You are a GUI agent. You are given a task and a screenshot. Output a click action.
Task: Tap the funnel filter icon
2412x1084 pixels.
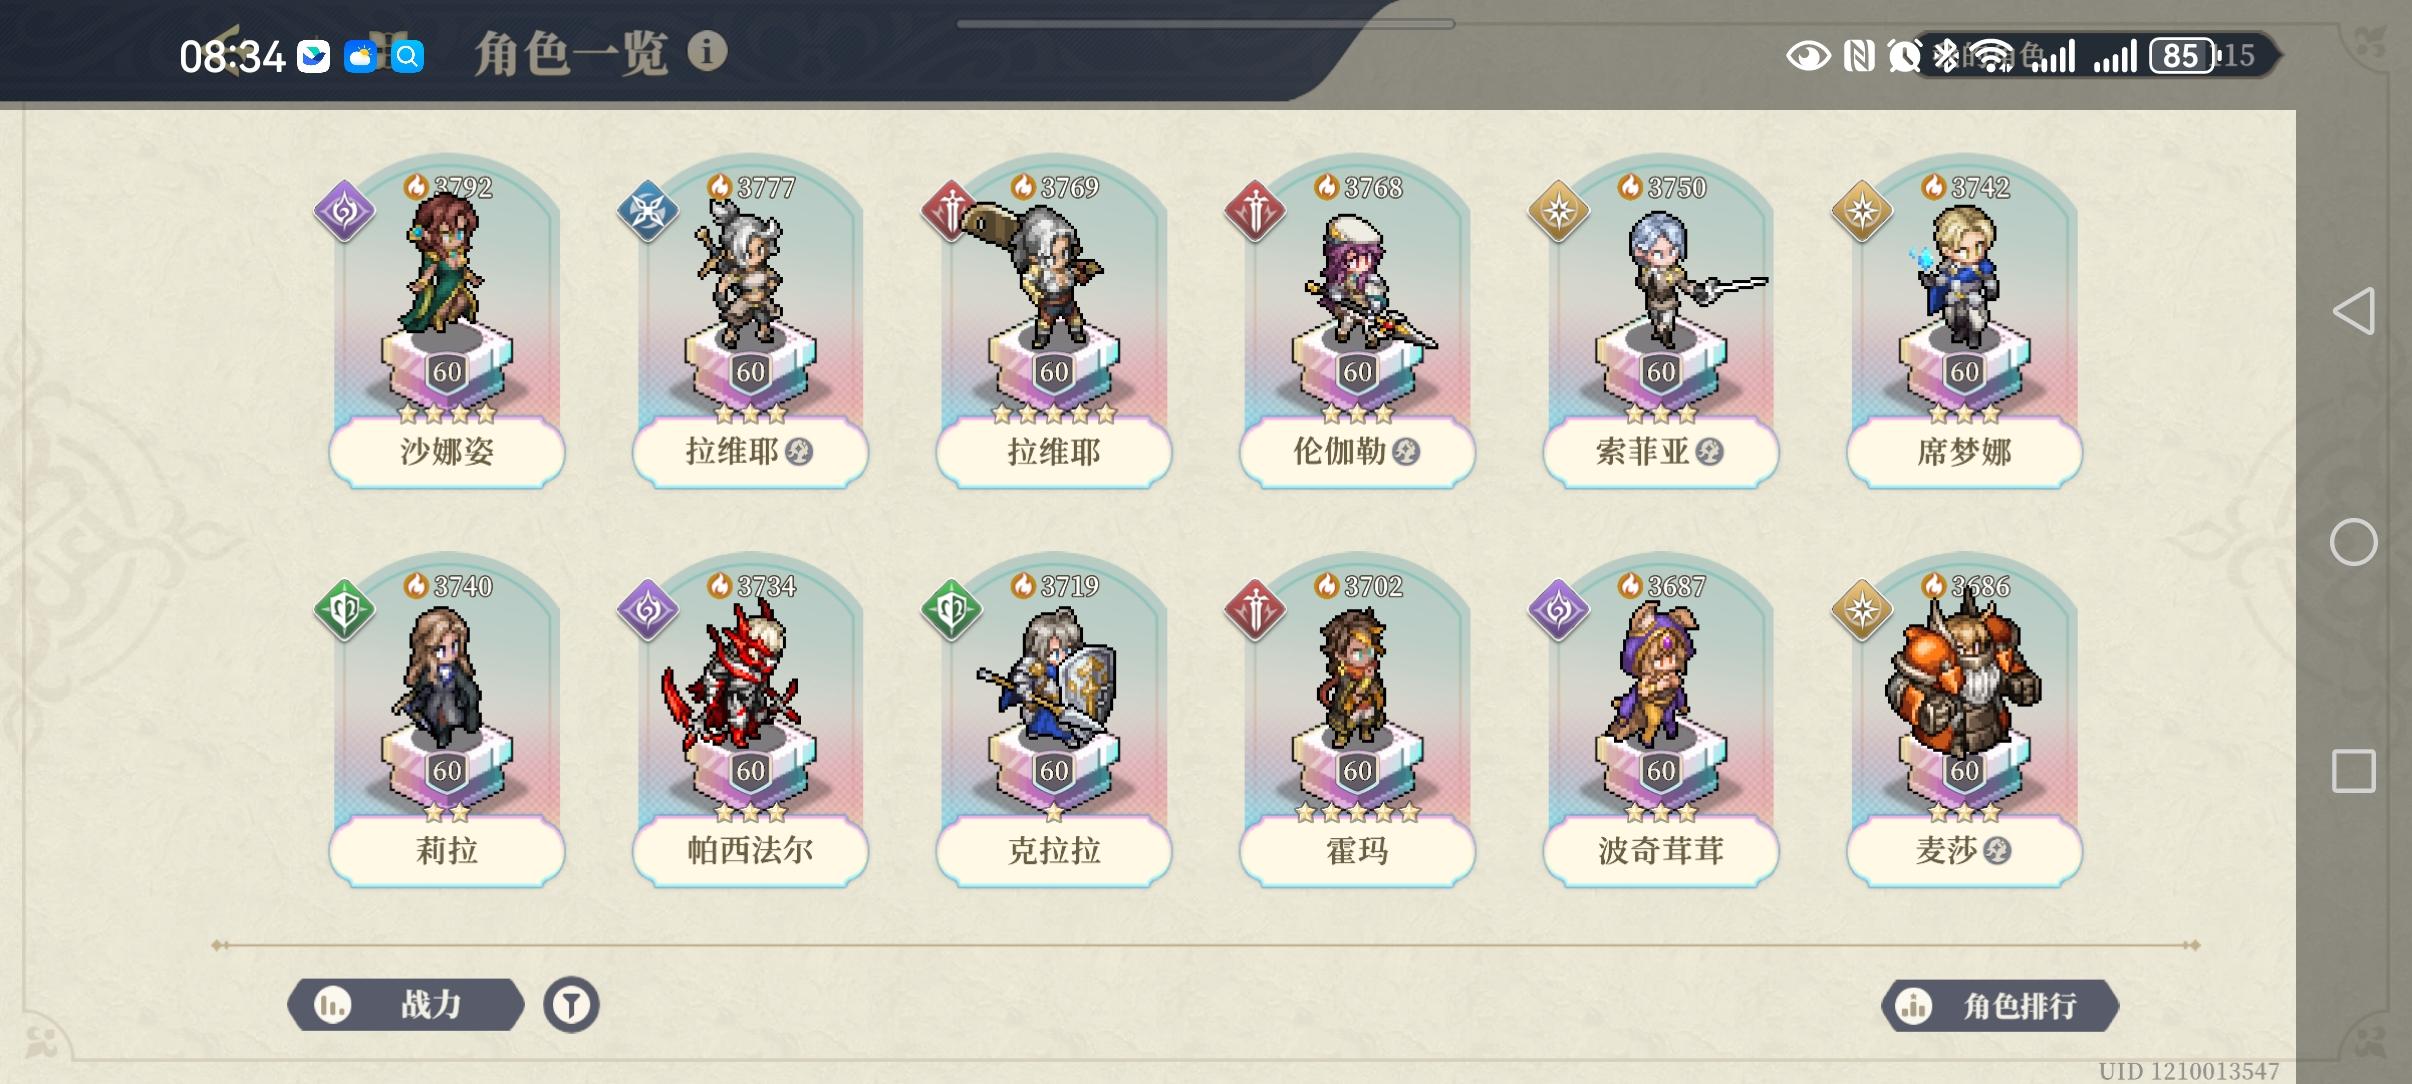pyautogui.click(x=571, y=1004)
